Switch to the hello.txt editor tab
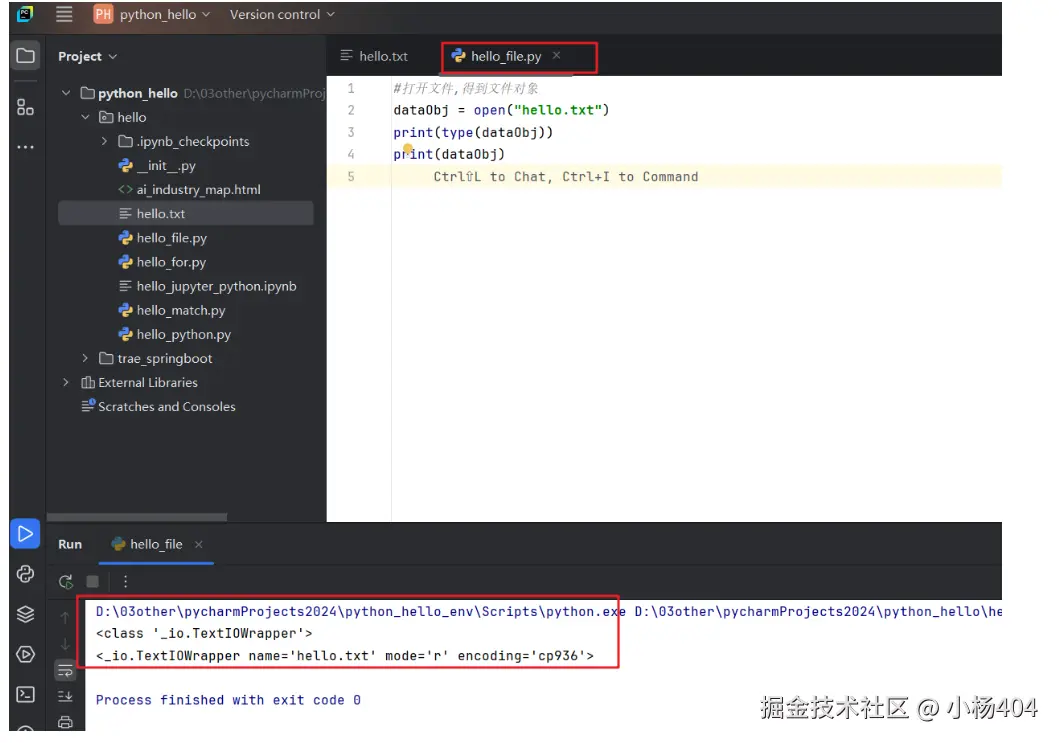 point(374,56)
